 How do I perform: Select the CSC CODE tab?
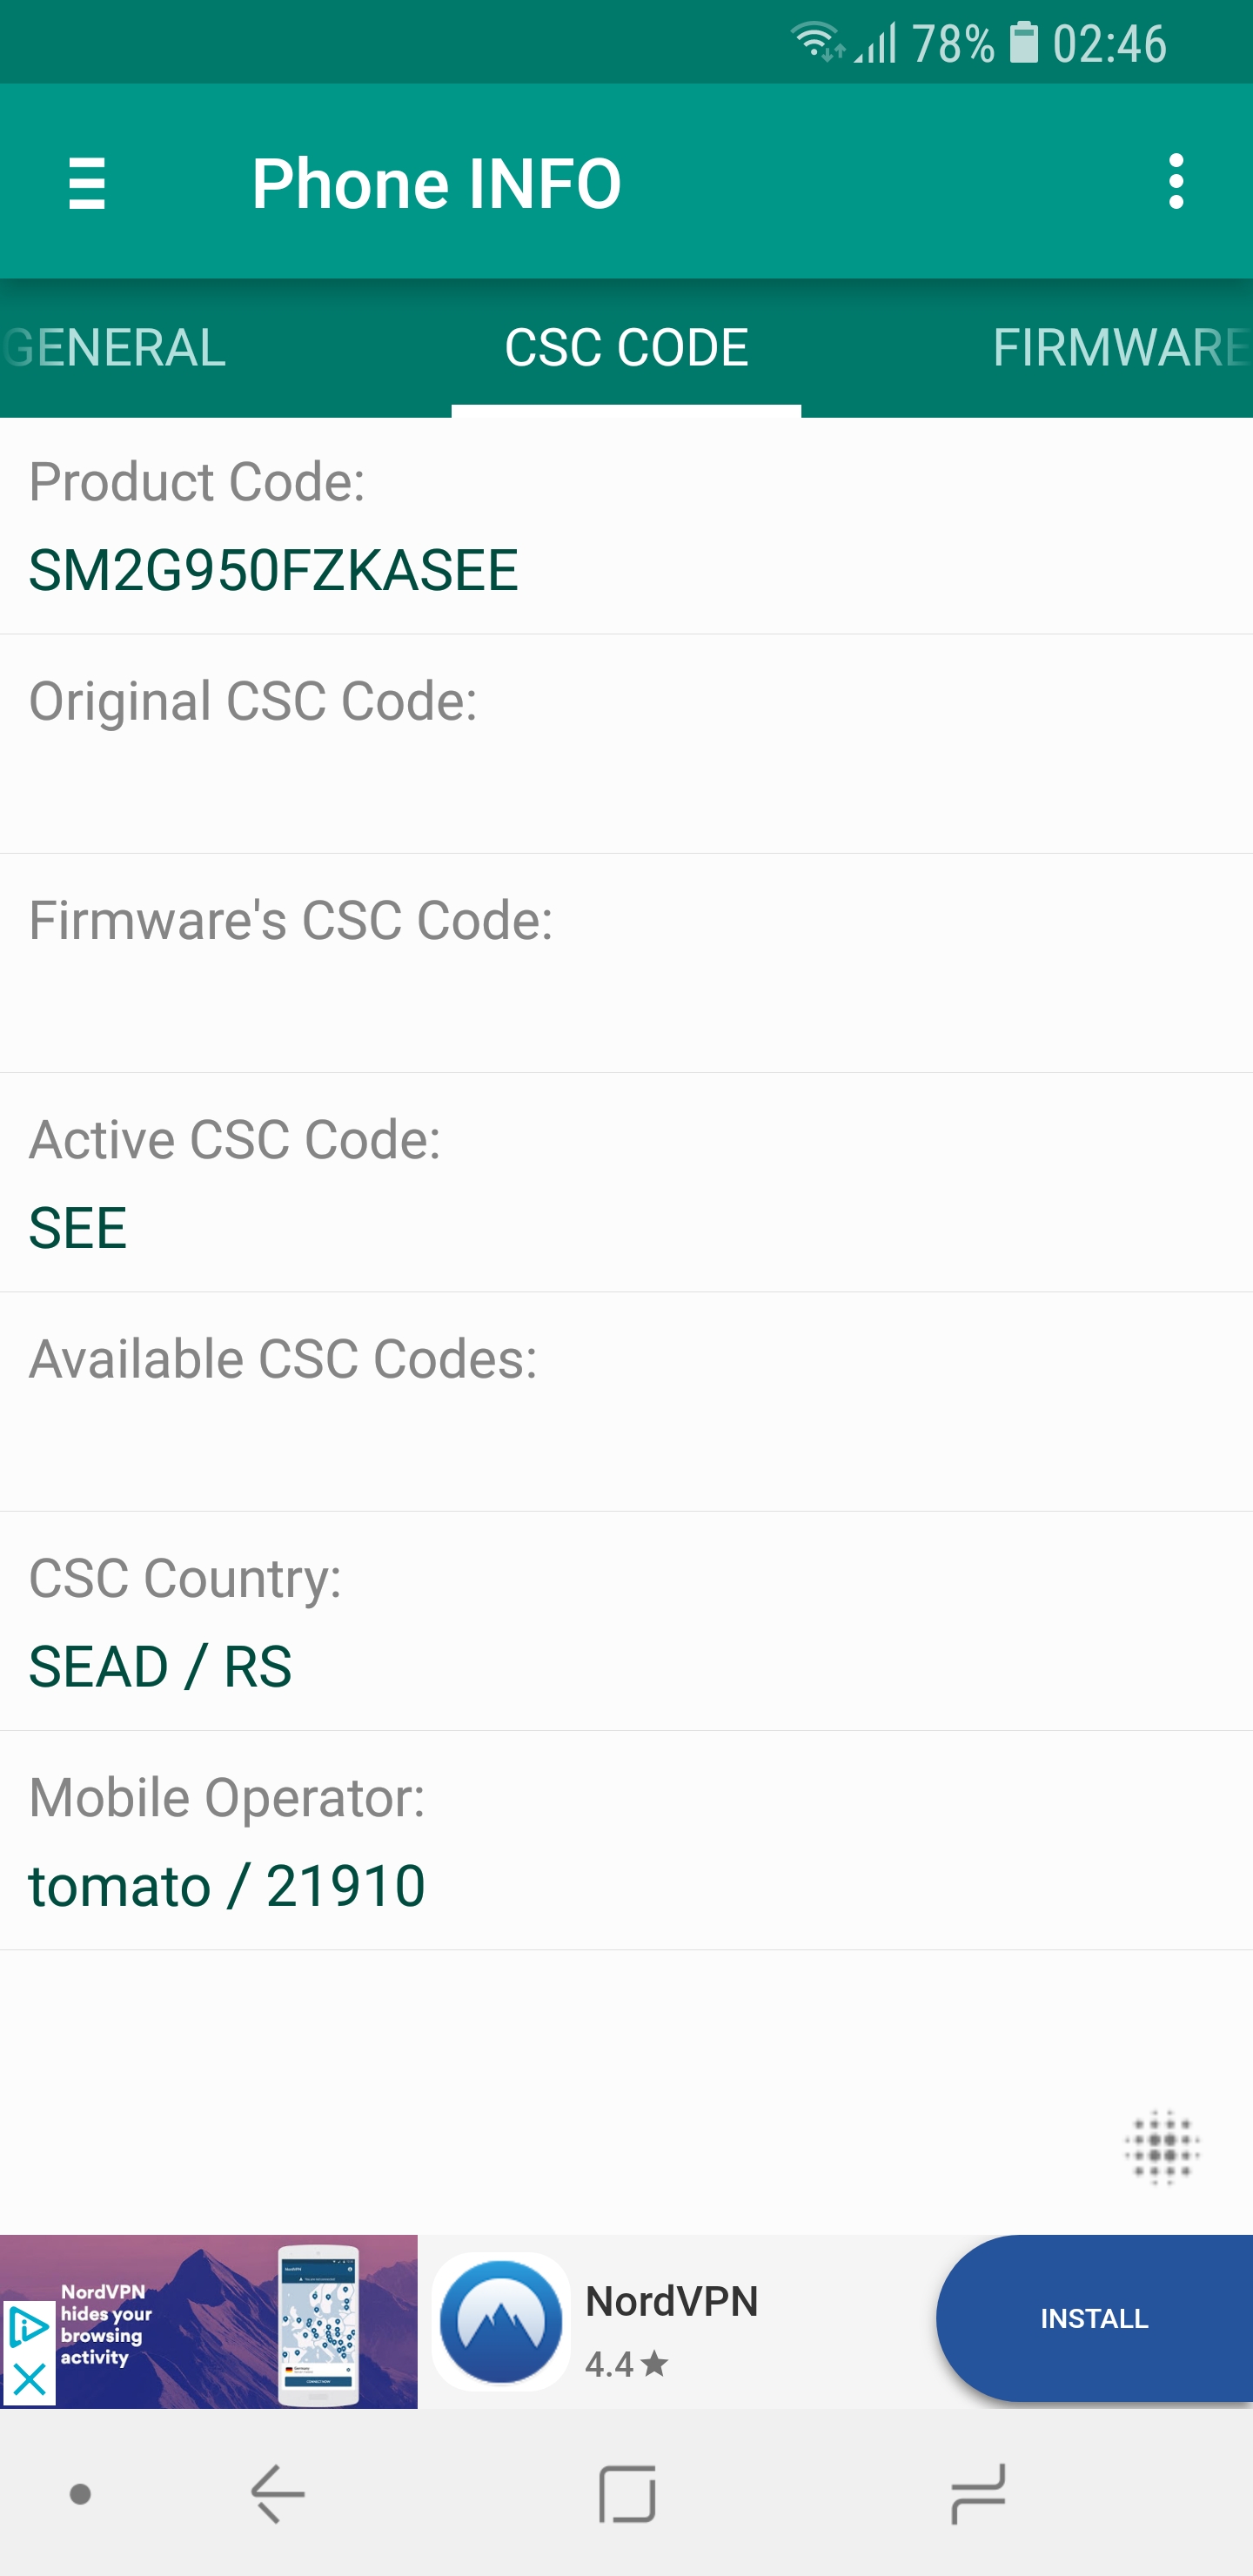pos(626,348)
